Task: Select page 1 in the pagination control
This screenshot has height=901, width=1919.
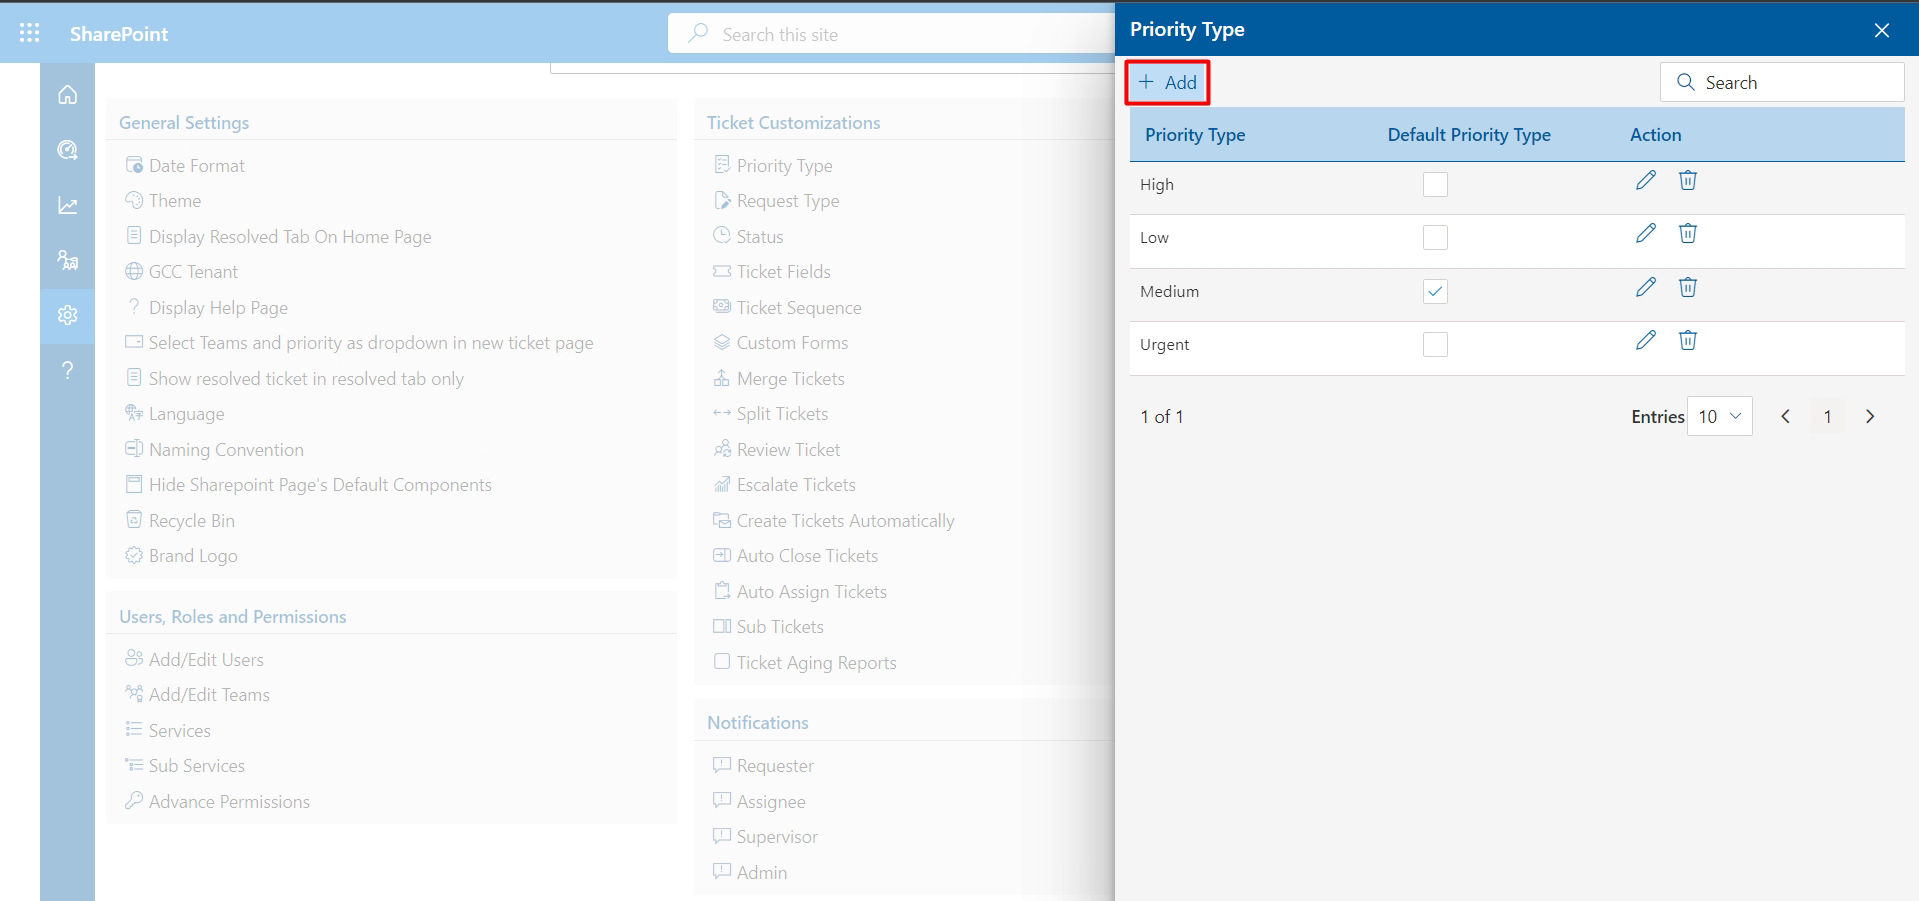Action: pos(1827,416)
